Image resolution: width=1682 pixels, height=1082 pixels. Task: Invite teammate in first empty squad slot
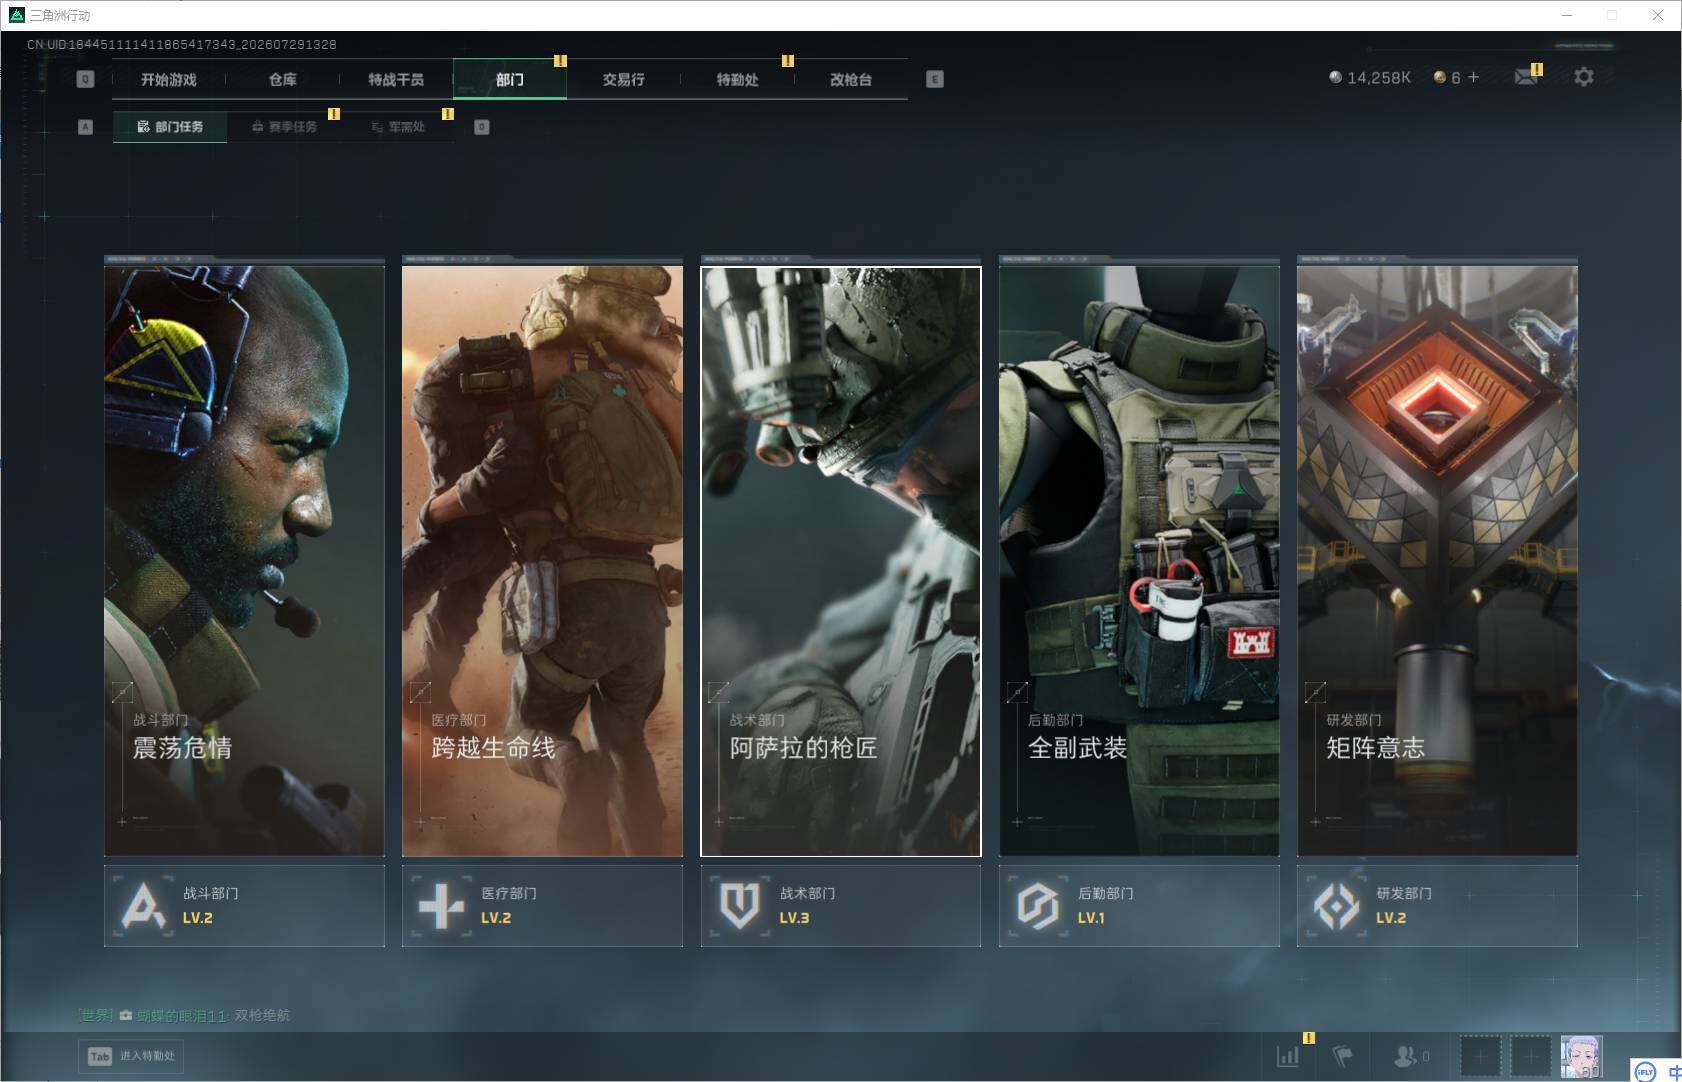(1481, 1056)
